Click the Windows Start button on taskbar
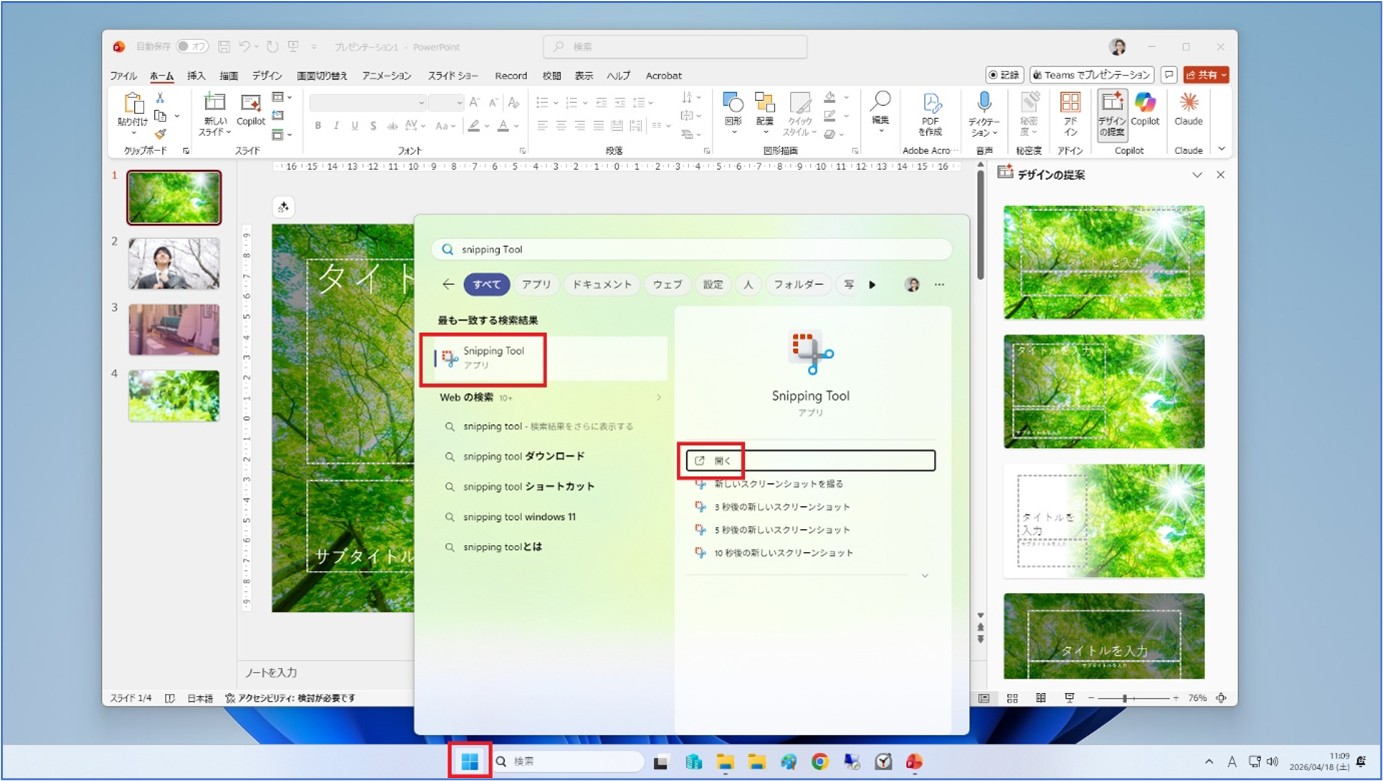Screen dimensions: 1383x781 coord(469,761)
